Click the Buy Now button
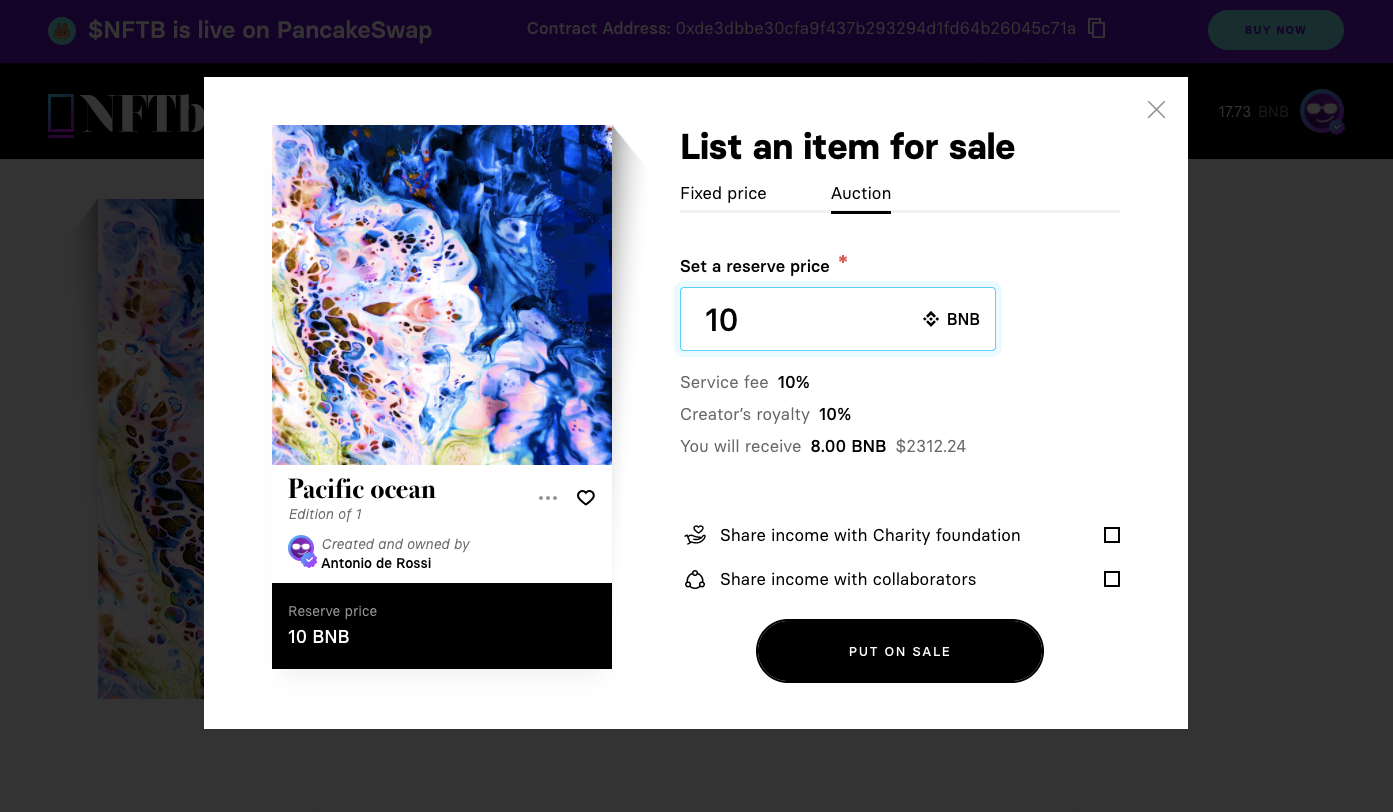This screenshot has height=812, width=1393. pos(1275,30)
